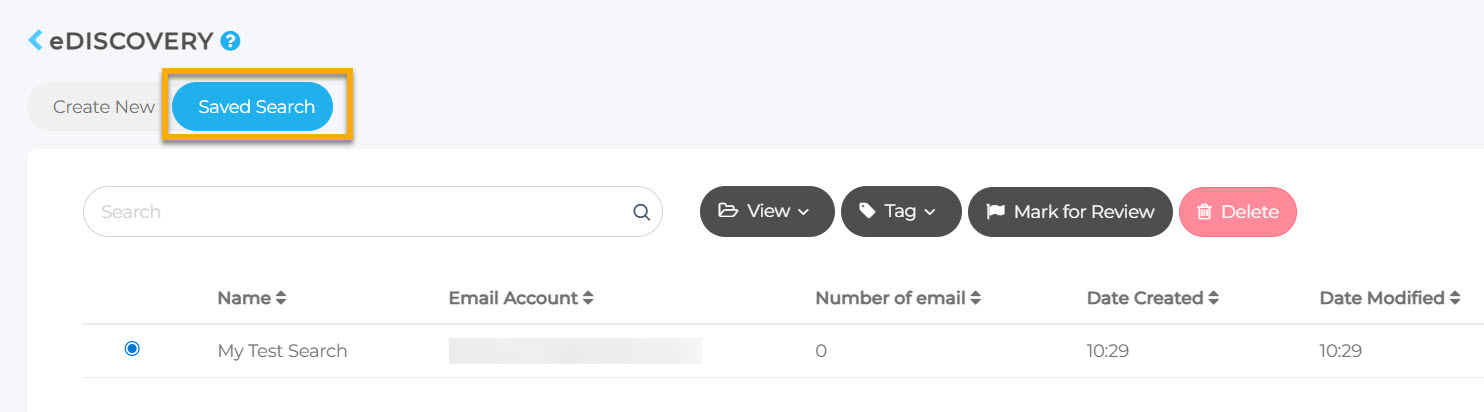Switch to the Create New tab

click(x=104, y=107)
